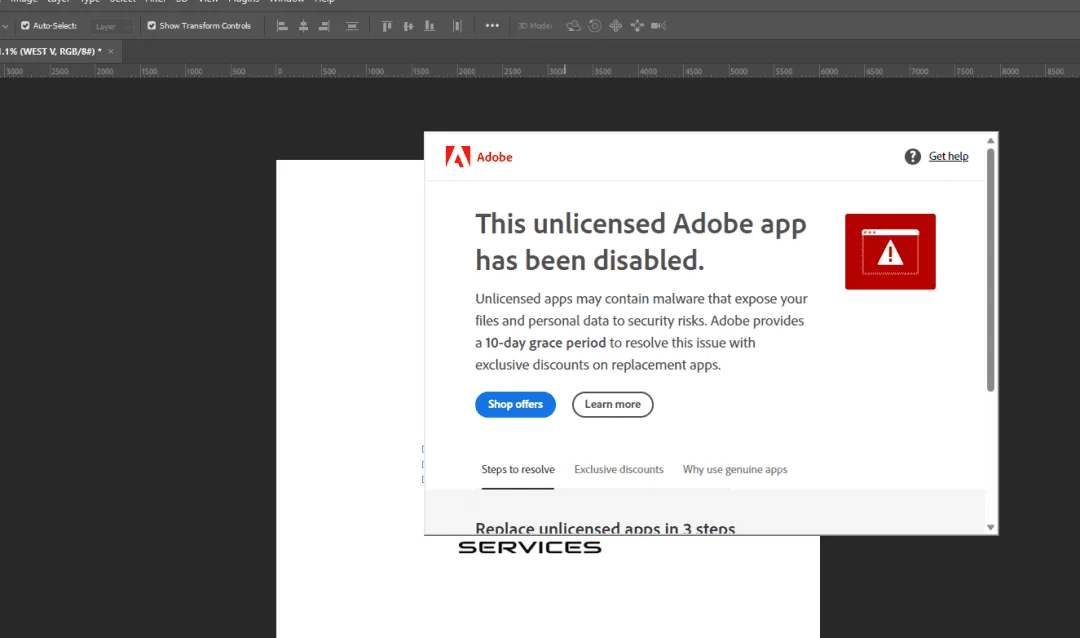The height and width of the screenshot is (638, 1080).
Task: Click the align right edges icon
Action: [324, 26]
